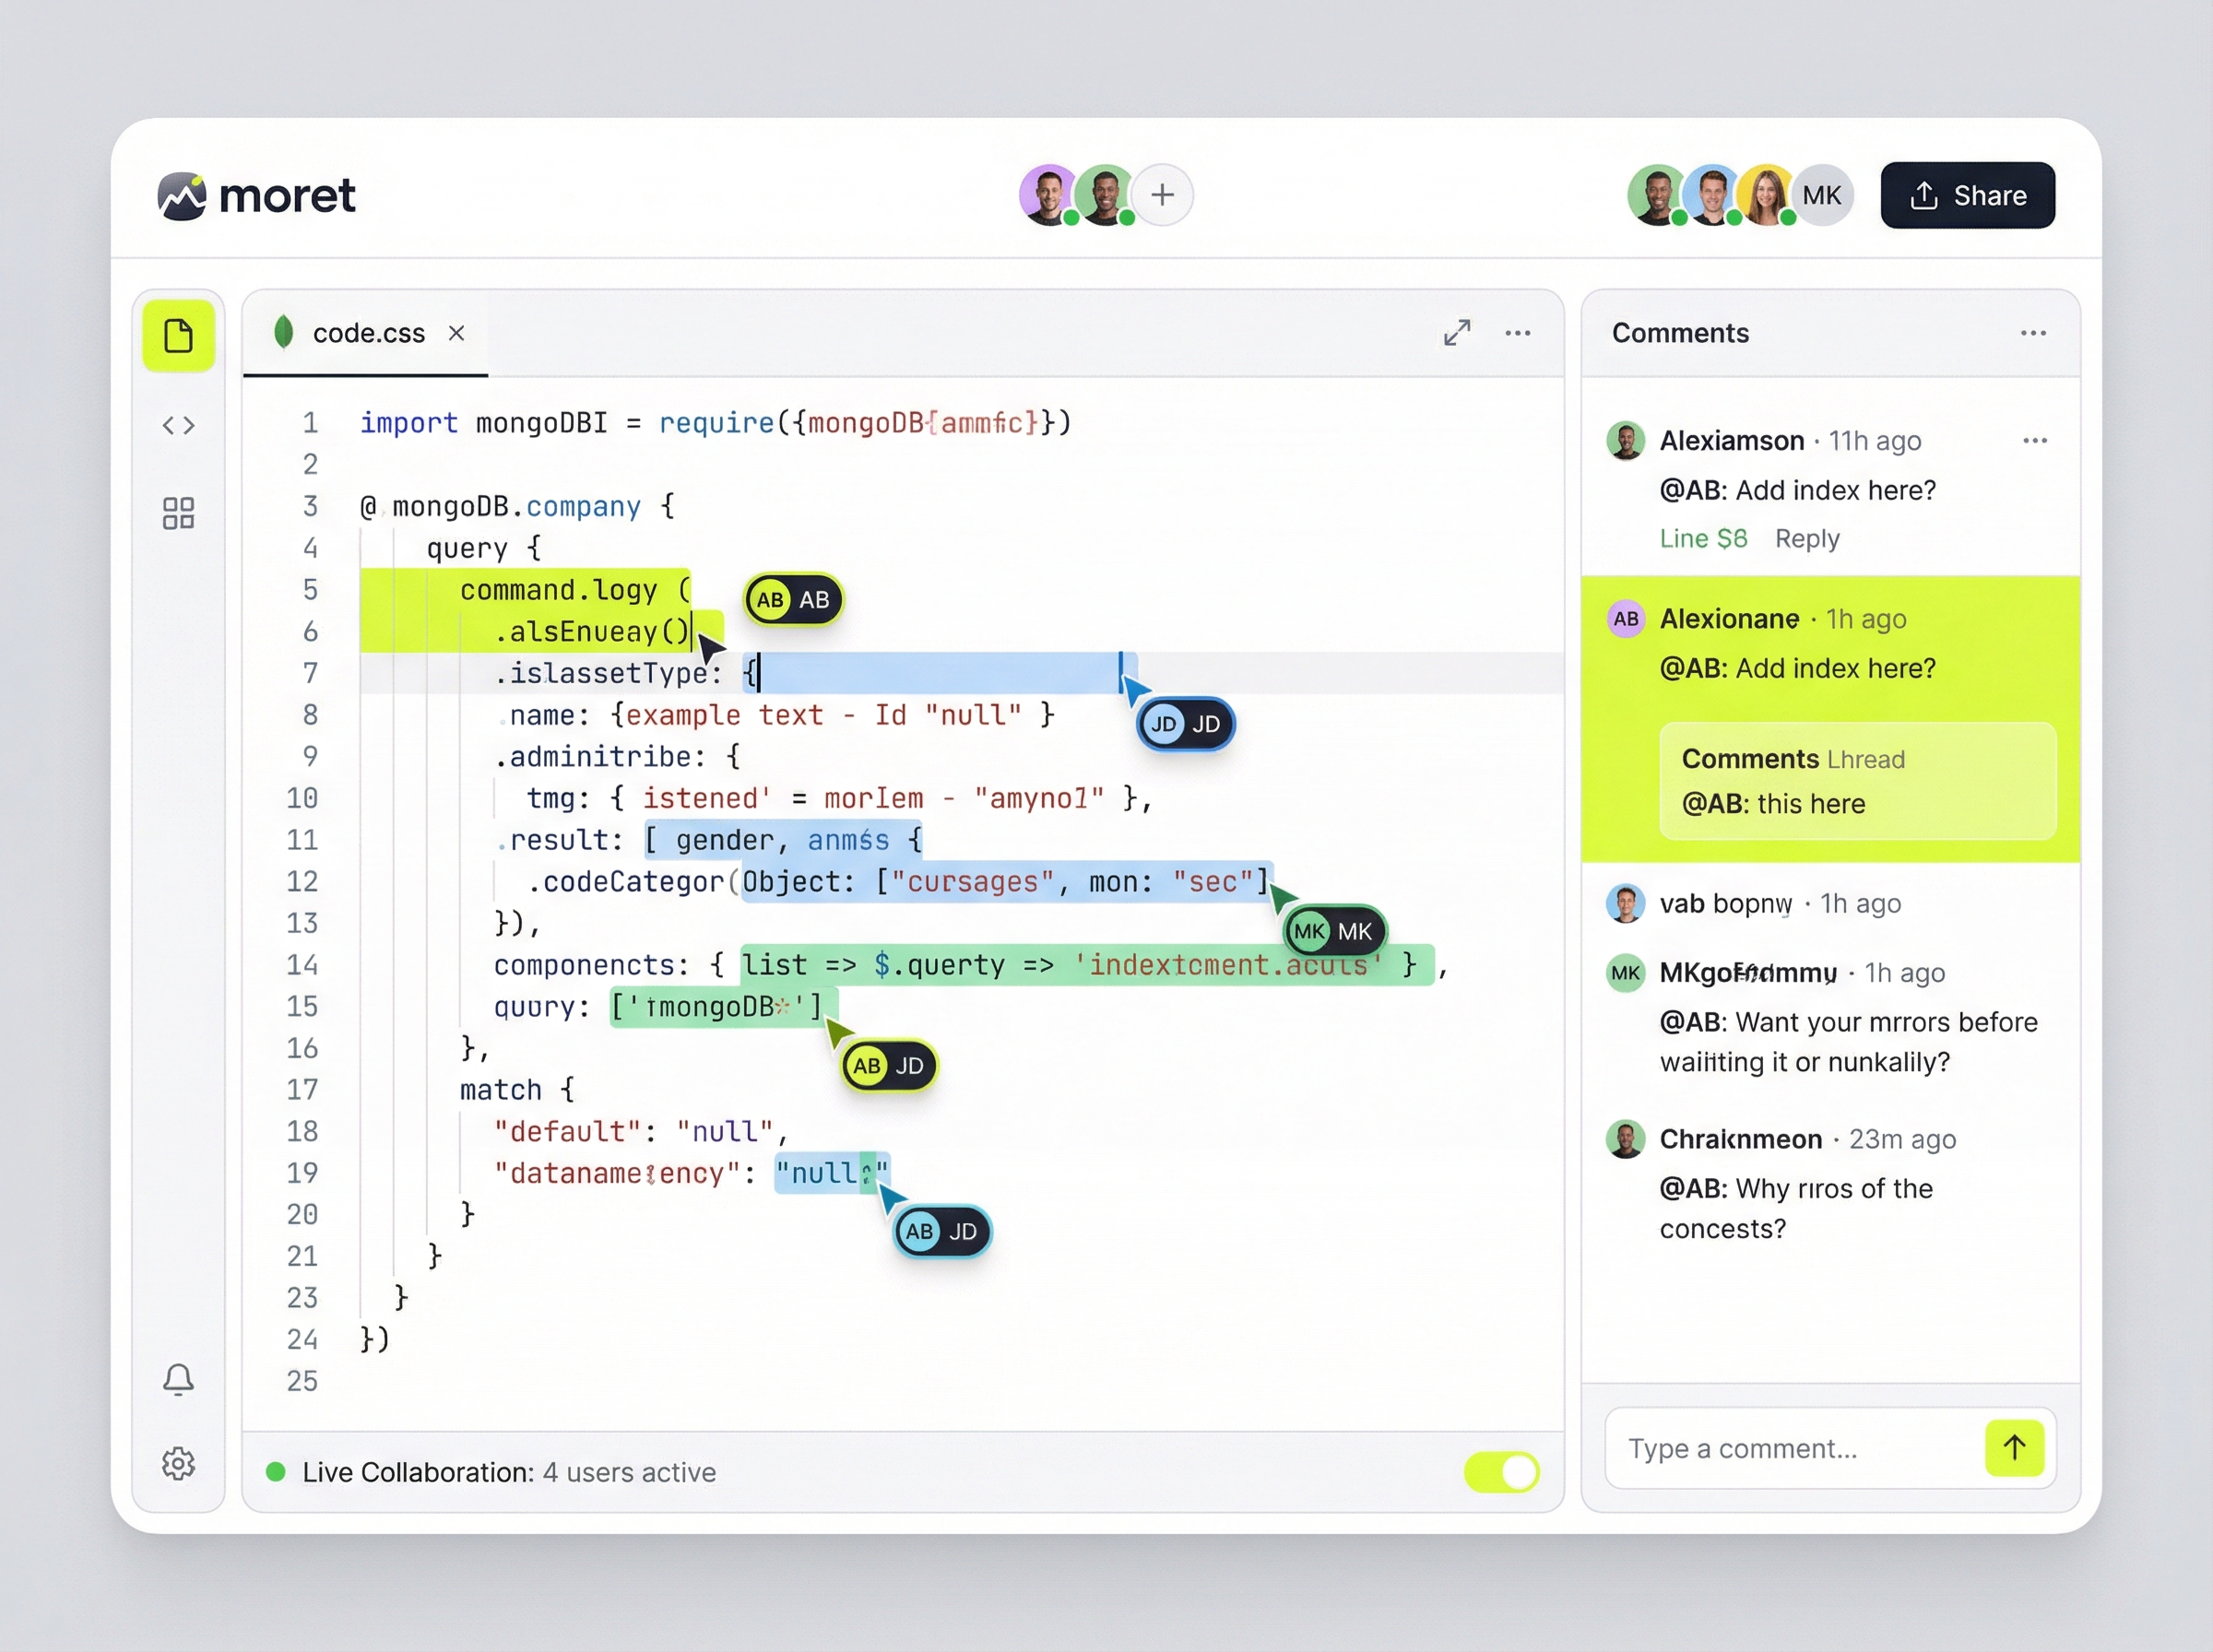Click the Share button
2213x1652 pixels.
tap(1966, 195)
